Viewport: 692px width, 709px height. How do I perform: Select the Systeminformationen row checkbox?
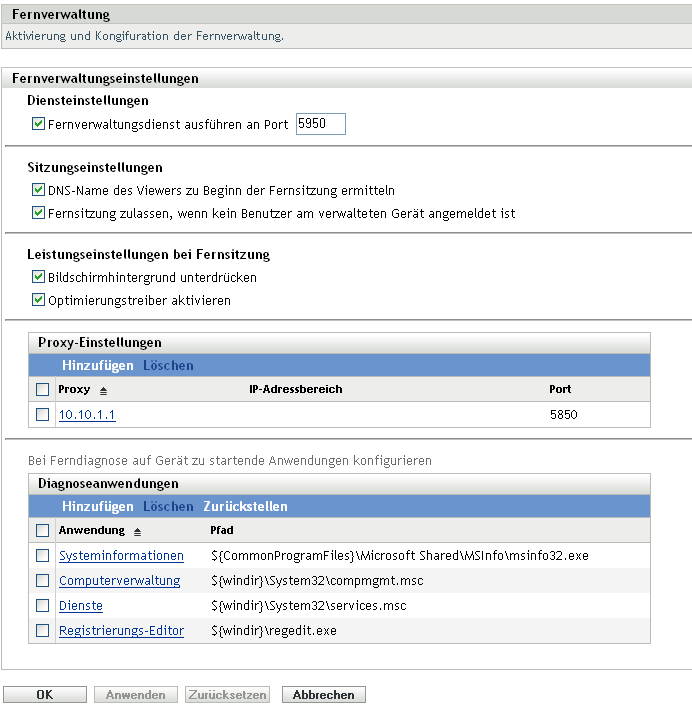point(42,555)
